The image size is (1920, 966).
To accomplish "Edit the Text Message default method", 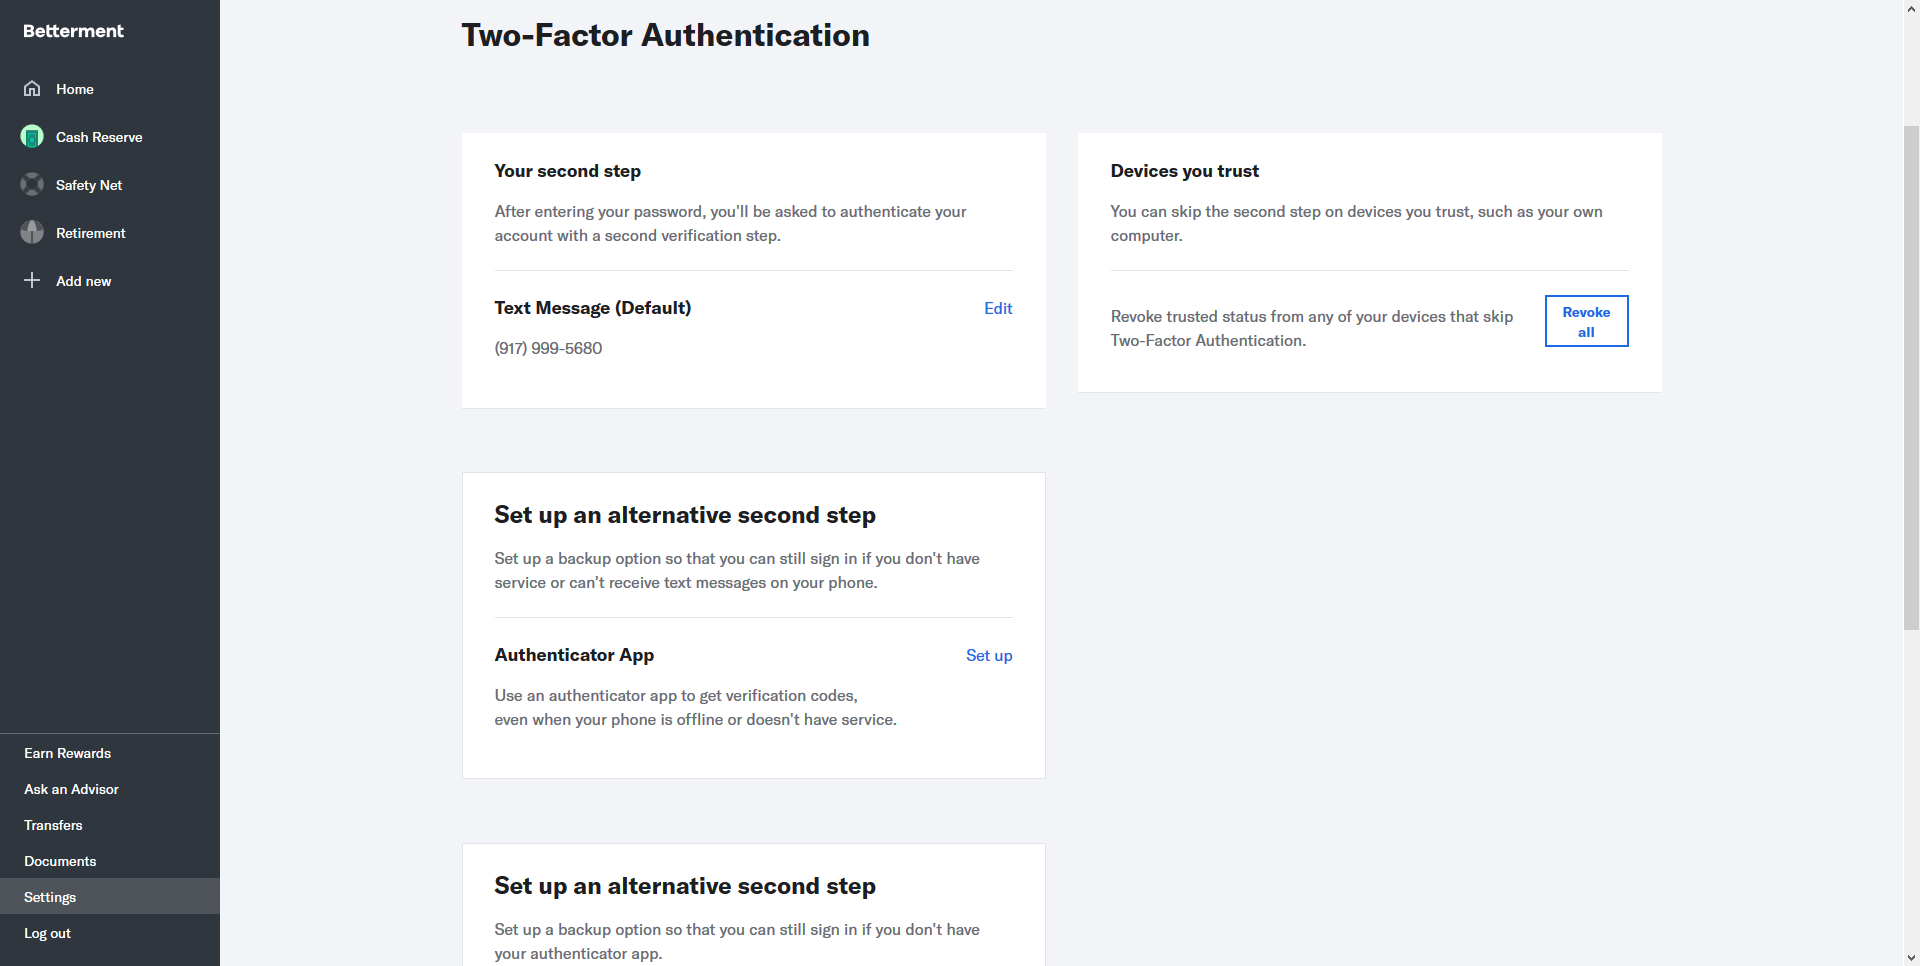I will pos(998,308).
